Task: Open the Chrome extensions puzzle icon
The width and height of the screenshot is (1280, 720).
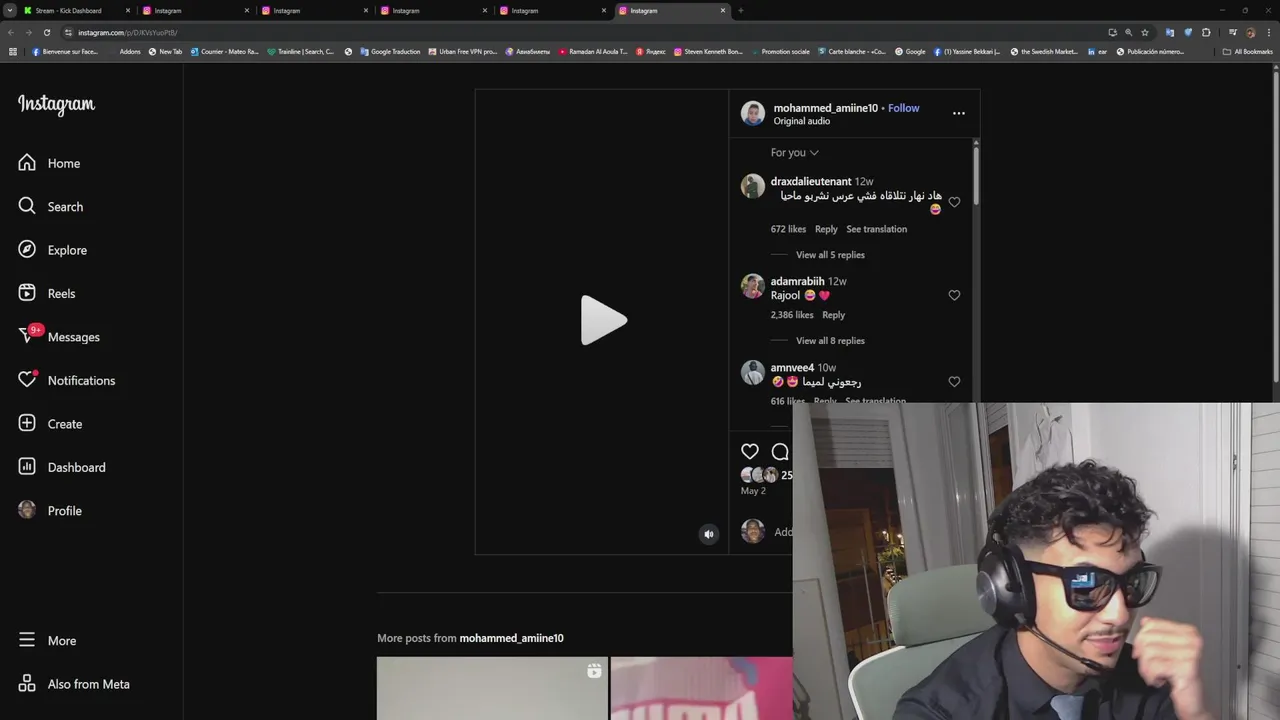Action: [x=1206, y=32]
